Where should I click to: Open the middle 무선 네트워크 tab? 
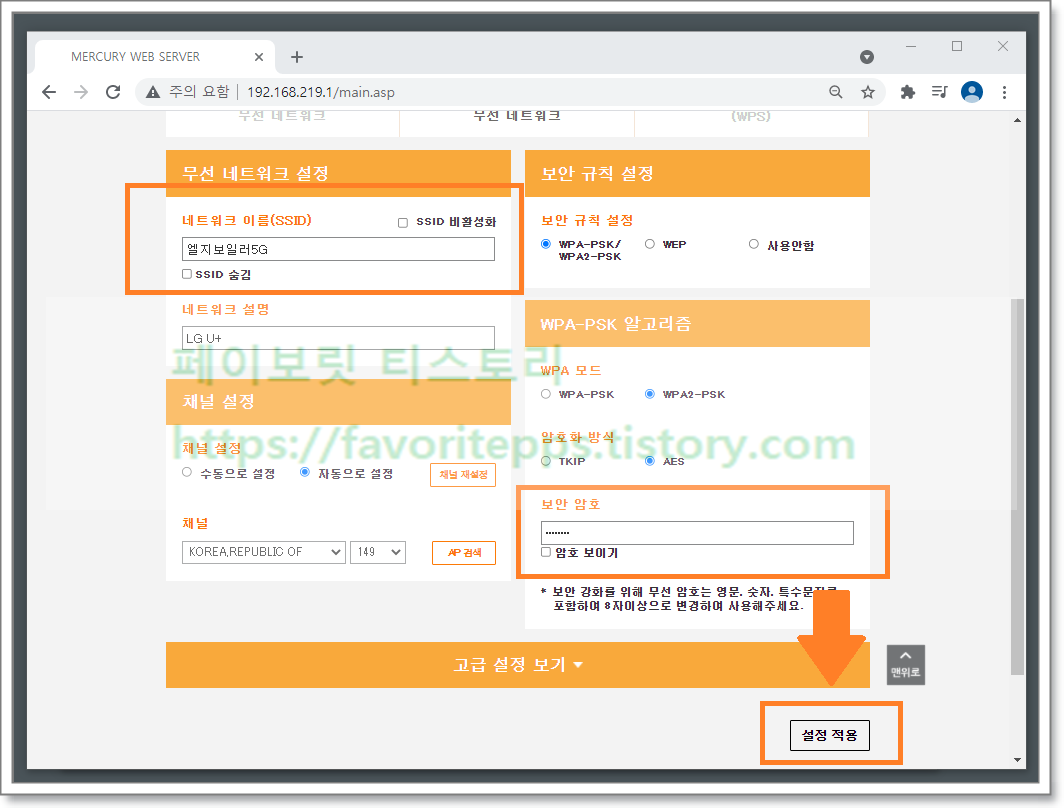pos(517,121)
